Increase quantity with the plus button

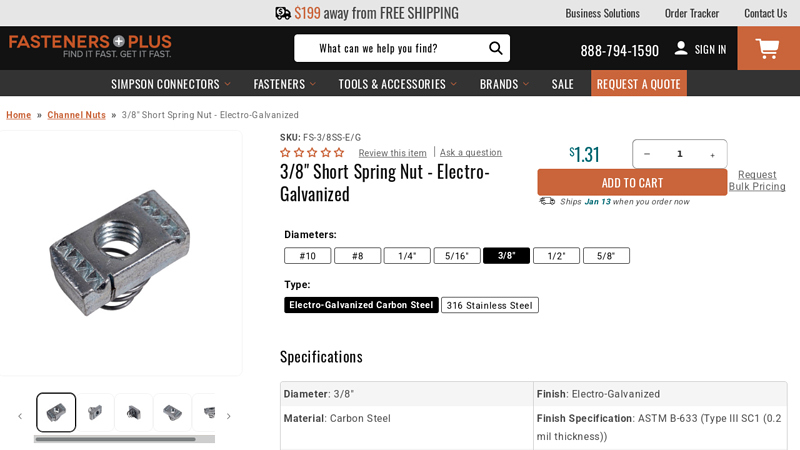712,155
